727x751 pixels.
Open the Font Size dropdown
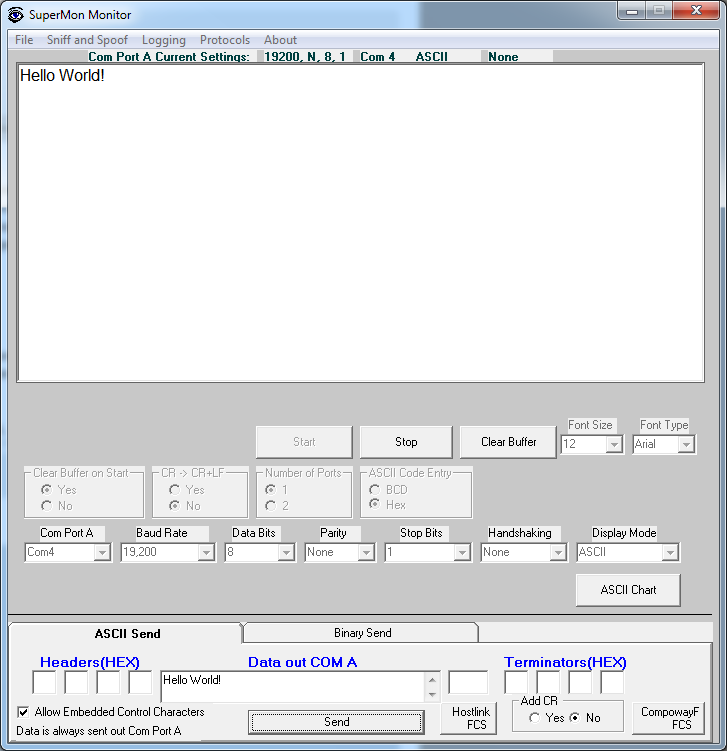(x=614, y=444)
